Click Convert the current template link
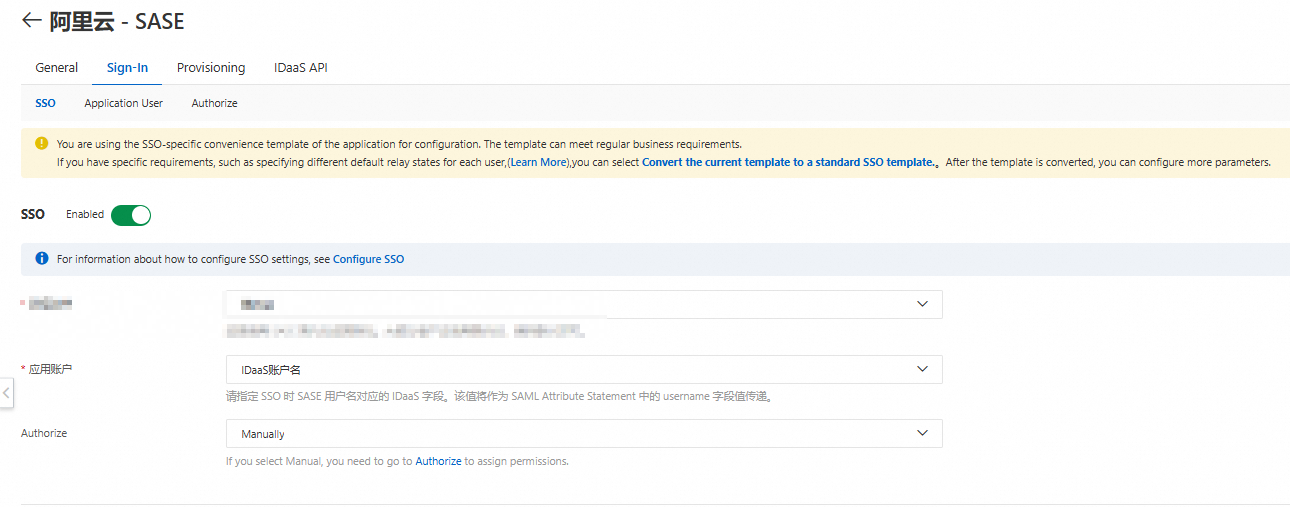This screenshot has height=507, width=1290. tap(788, 162)
